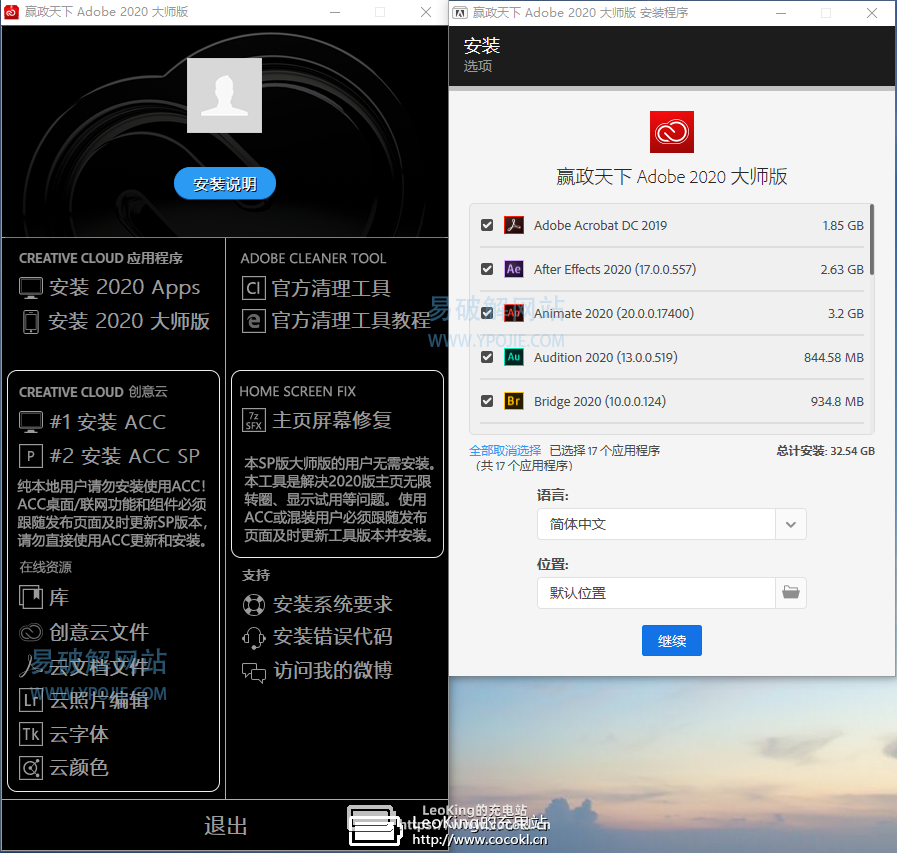Click the 继续 continue button

[x=672, y=641]
